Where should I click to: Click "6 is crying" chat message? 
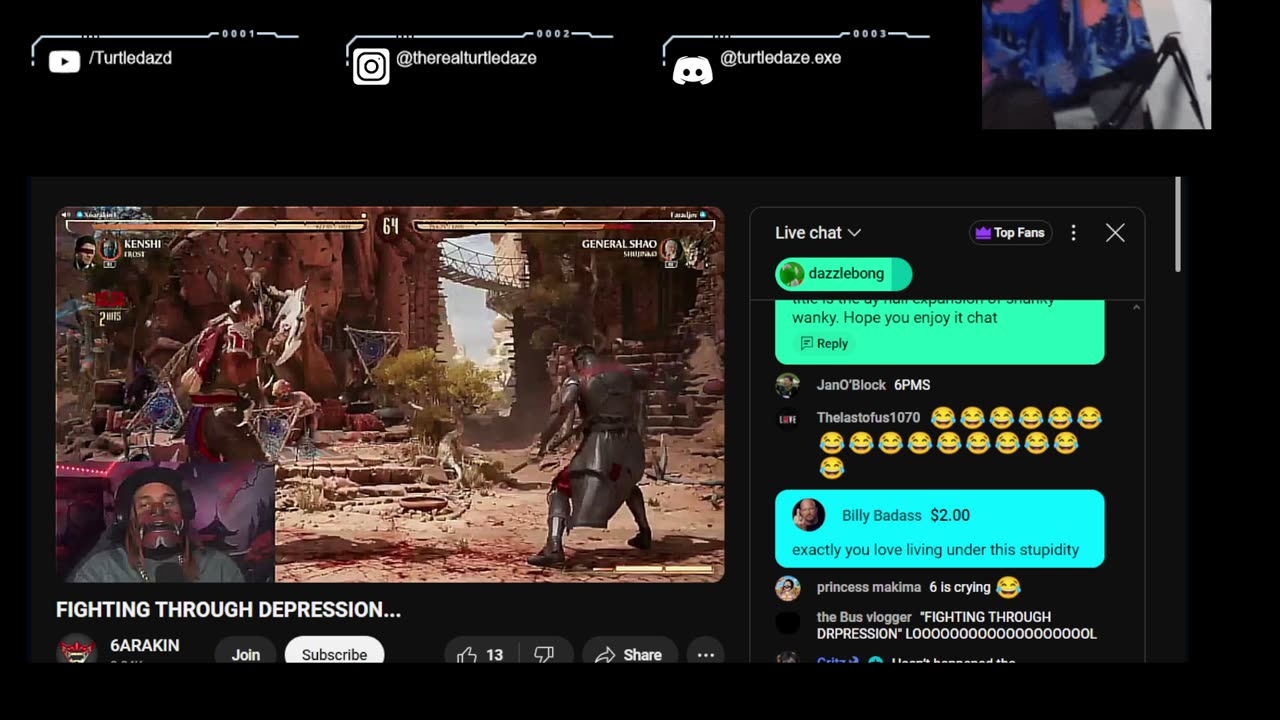click(x=959, y=587)
